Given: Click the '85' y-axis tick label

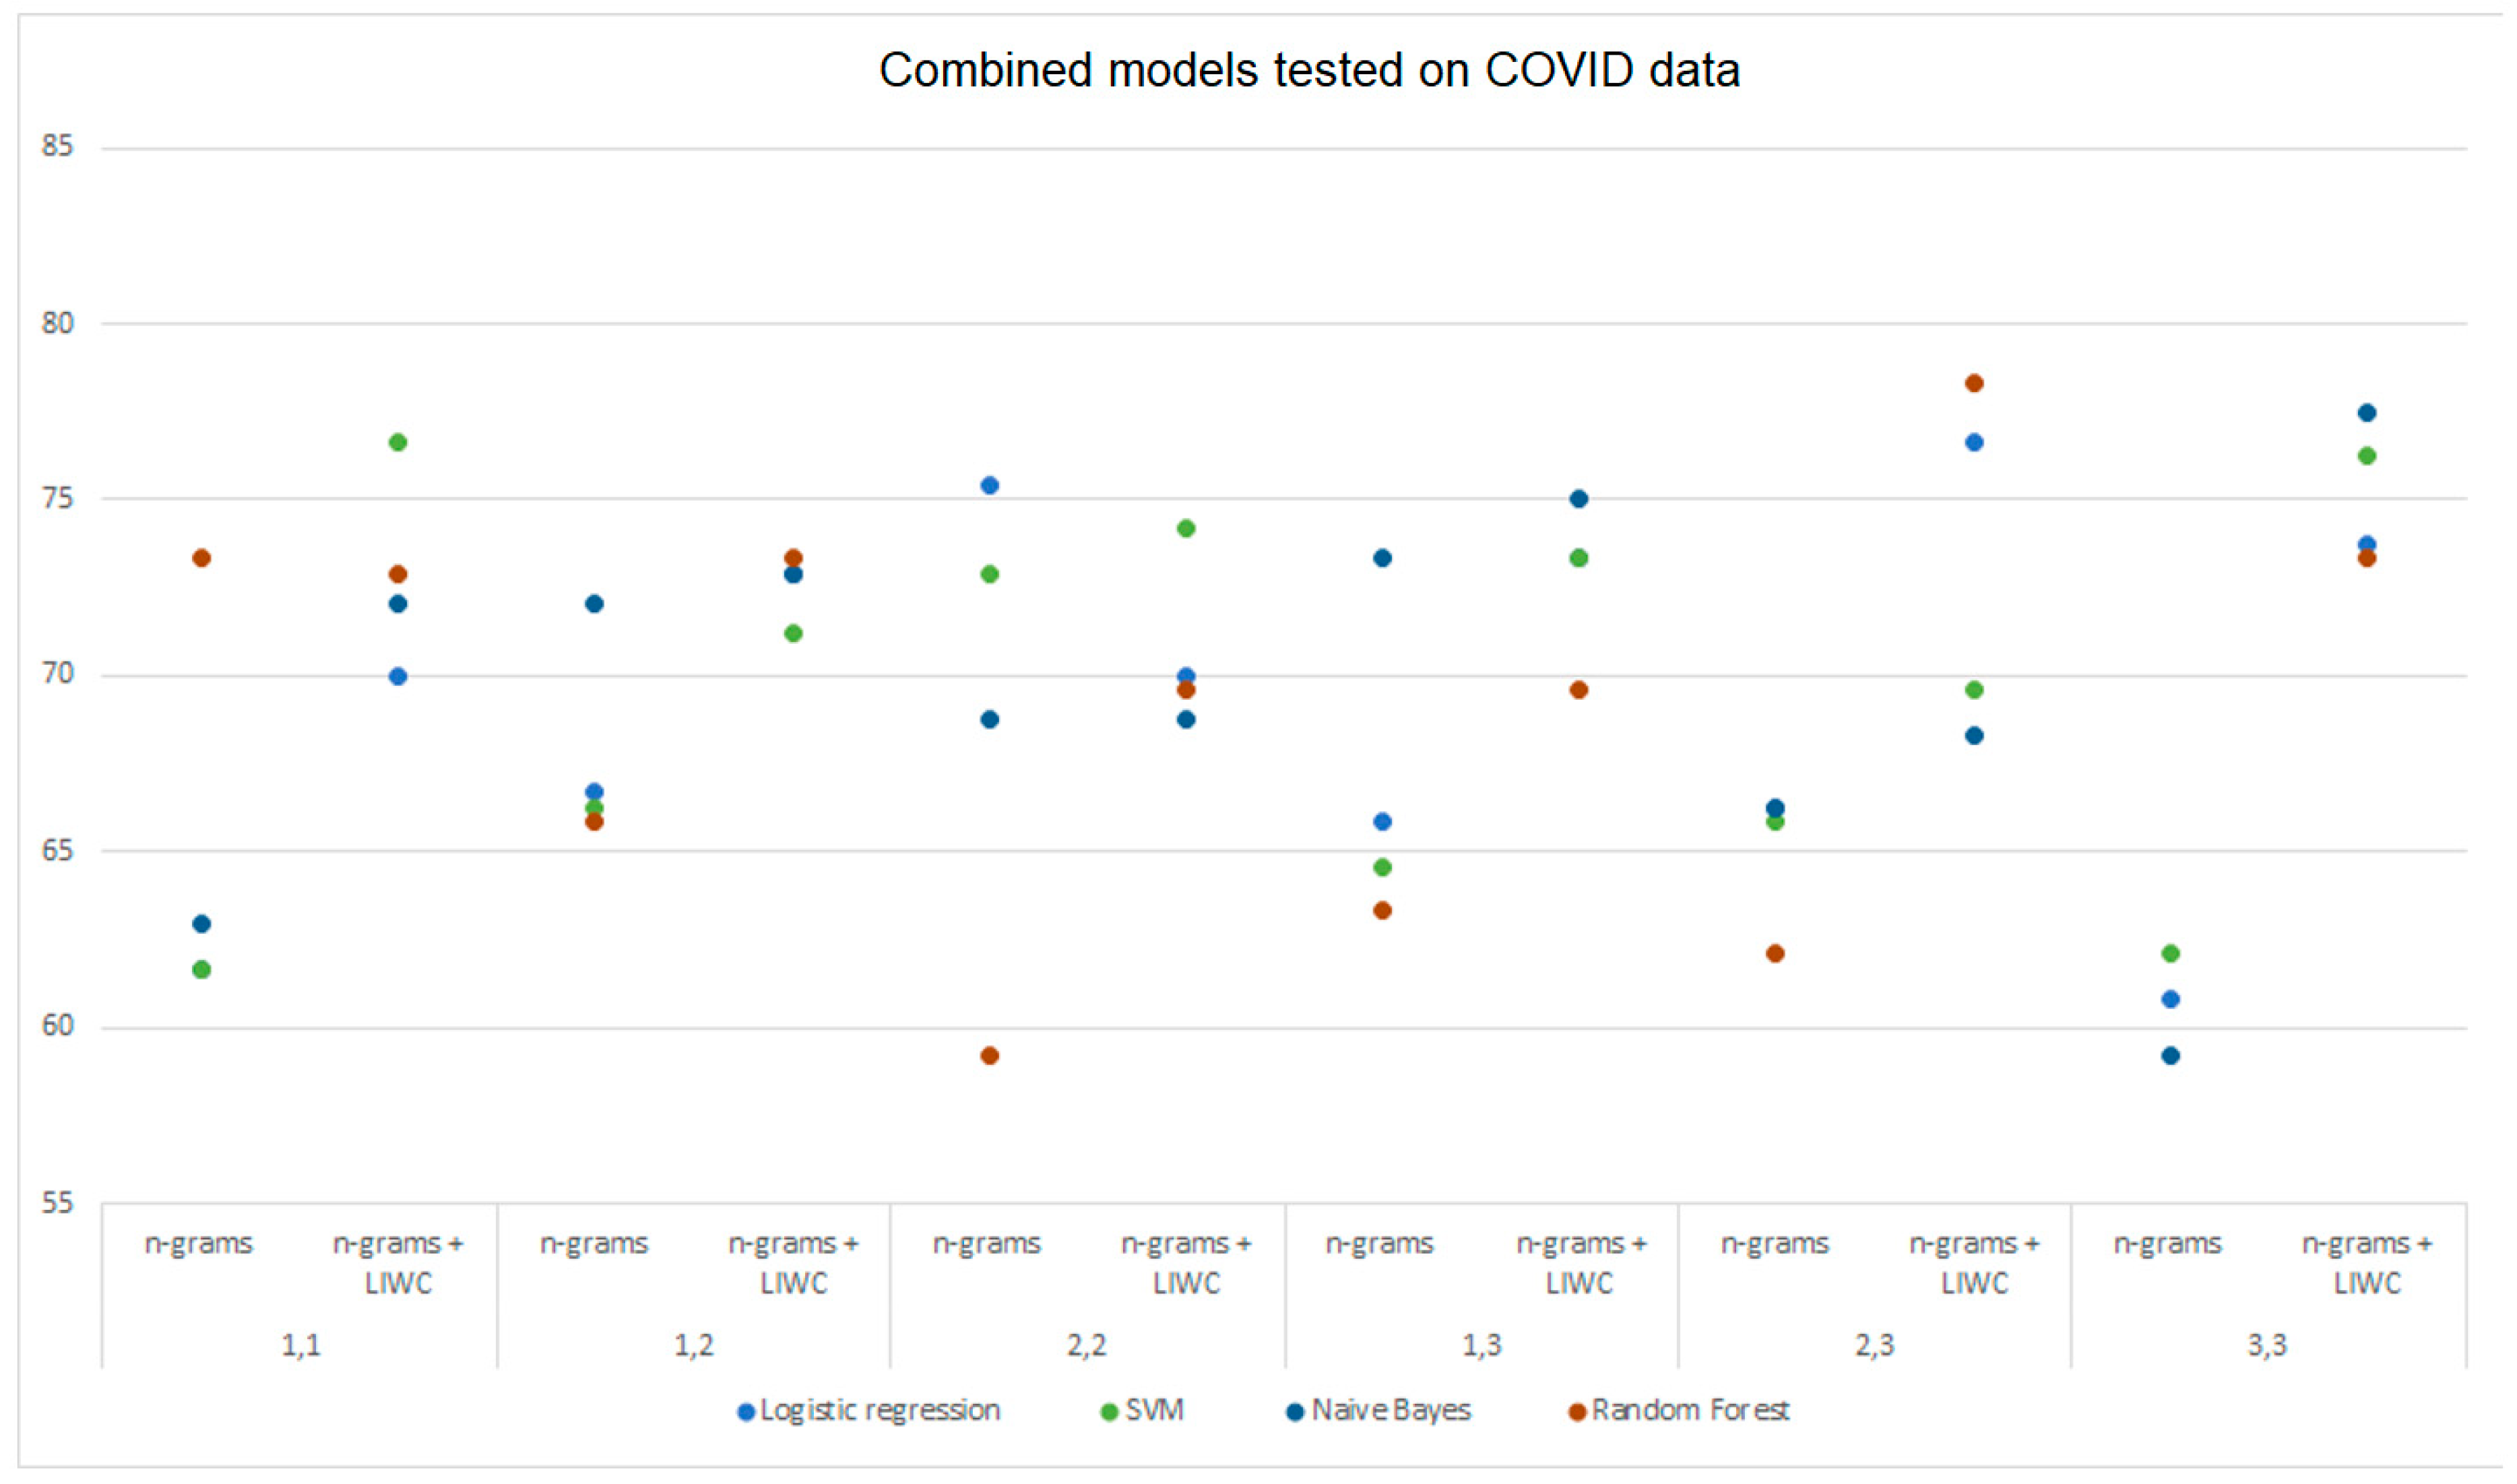Looking at the screenshot, I should point(58,146).
